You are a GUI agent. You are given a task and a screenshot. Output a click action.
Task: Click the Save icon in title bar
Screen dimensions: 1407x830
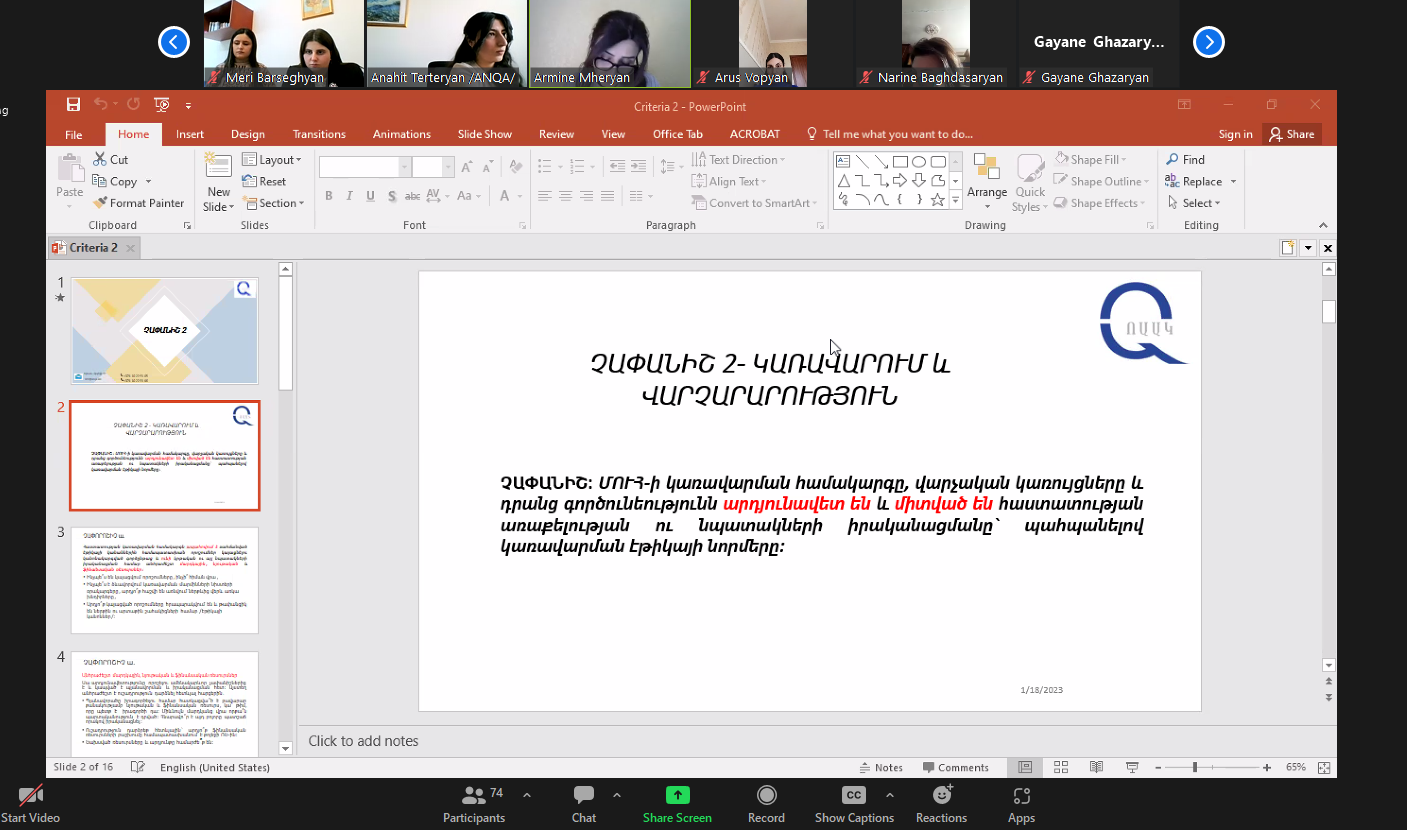73,105
